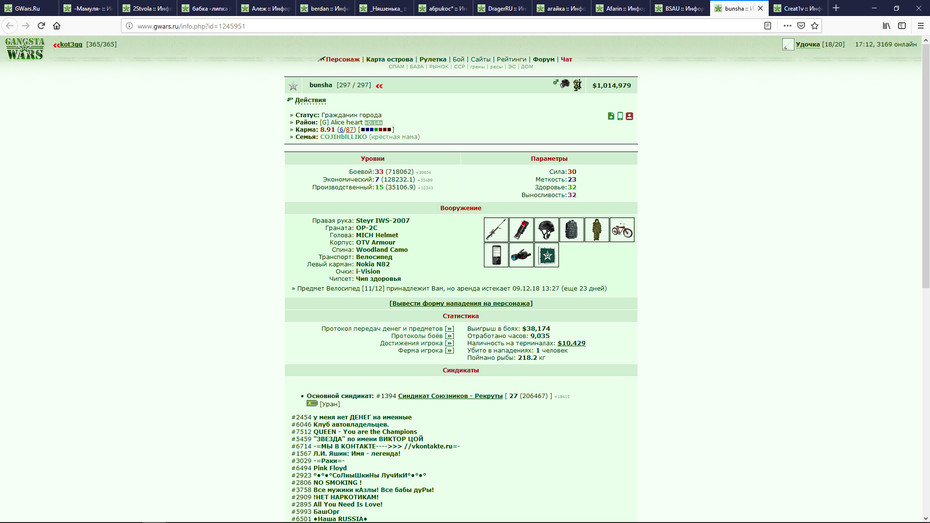Click the karma color squares bar

376,130
